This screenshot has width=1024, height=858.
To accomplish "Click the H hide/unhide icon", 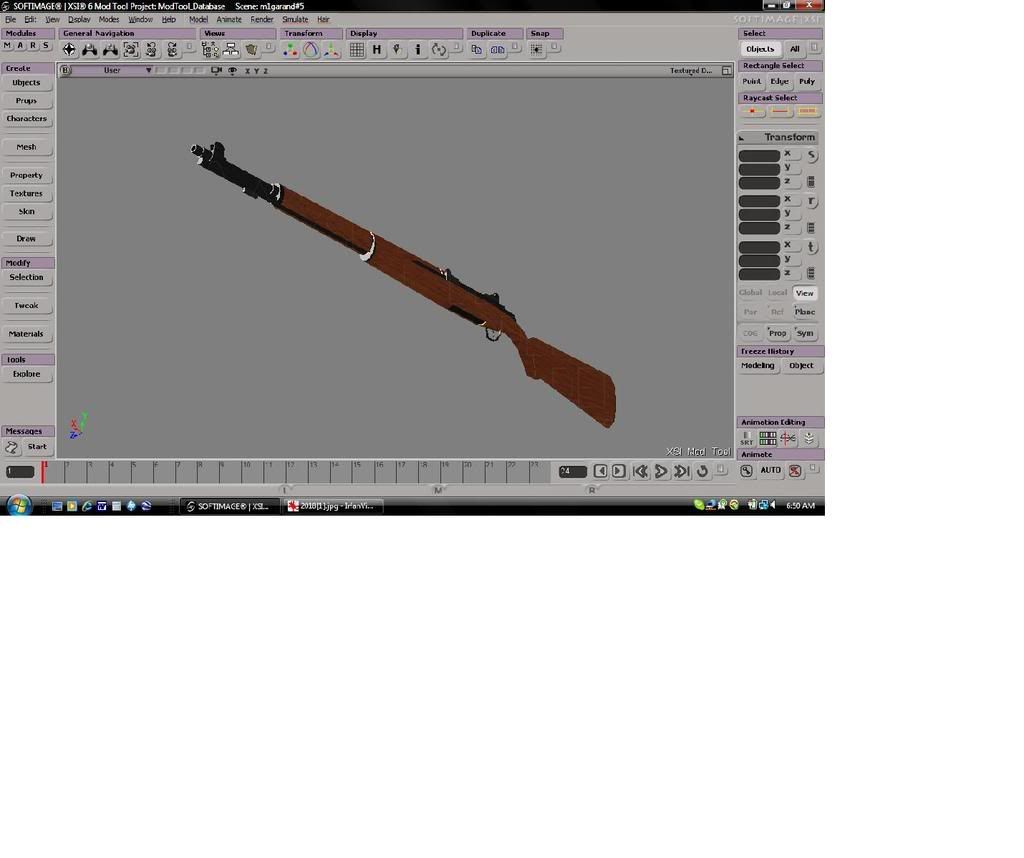I will [x=377, y=50].
